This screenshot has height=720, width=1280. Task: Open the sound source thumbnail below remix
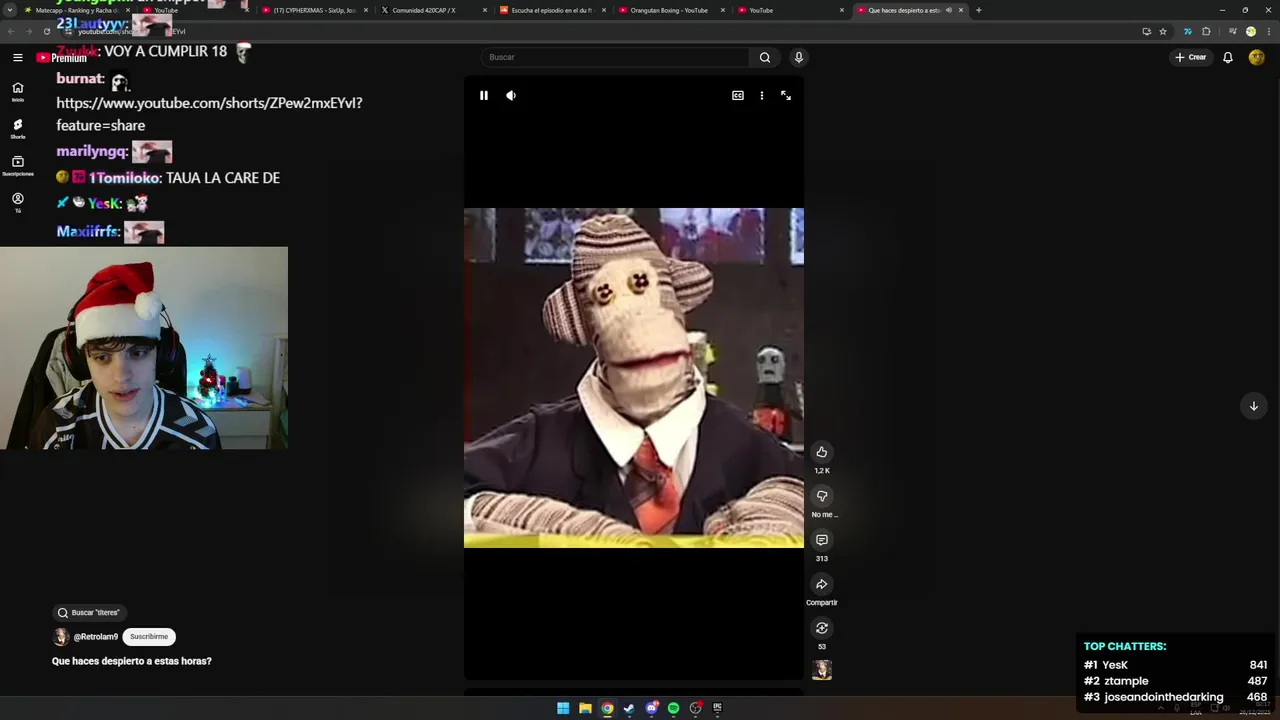click(822, 670)
